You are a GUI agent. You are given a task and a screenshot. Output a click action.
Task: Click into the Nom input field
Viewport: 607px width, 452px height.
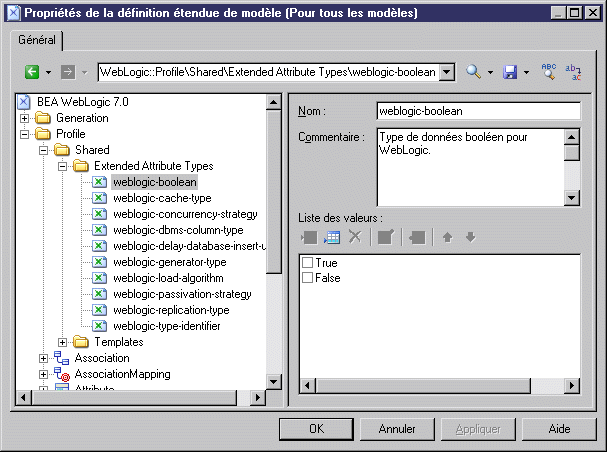coord(478,111)
